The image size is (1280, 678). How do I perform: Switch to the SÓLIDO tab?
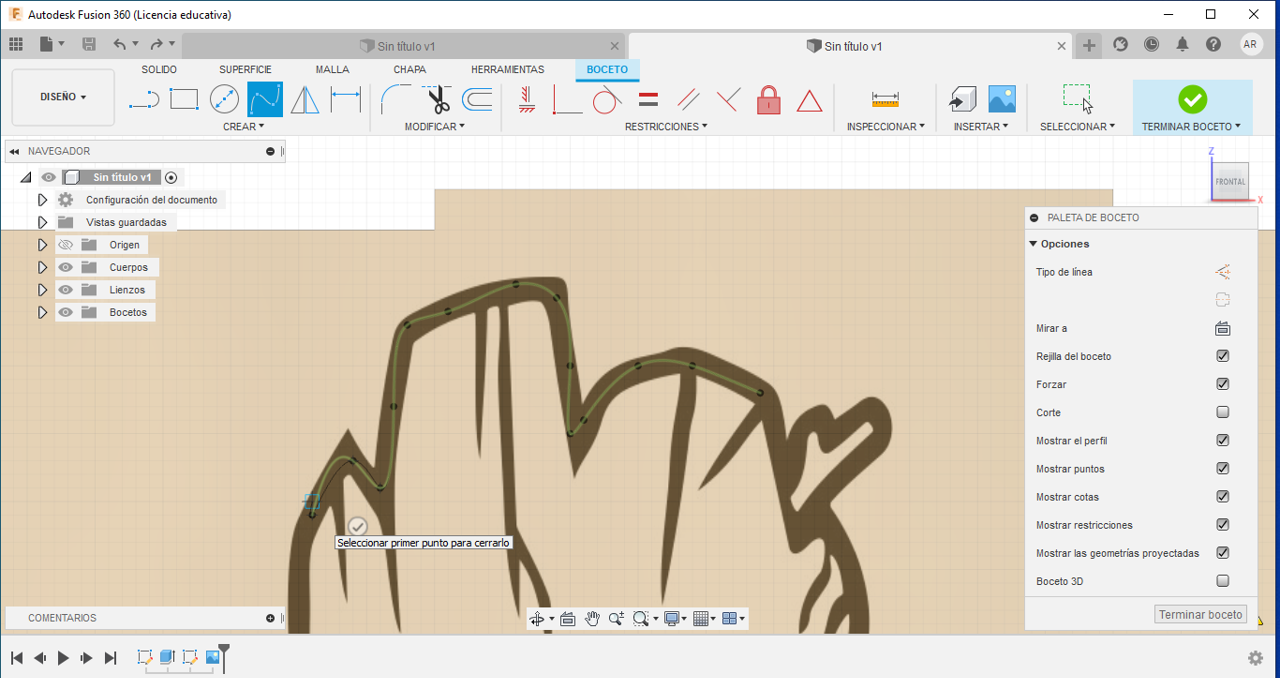click(x=159, y=70)
